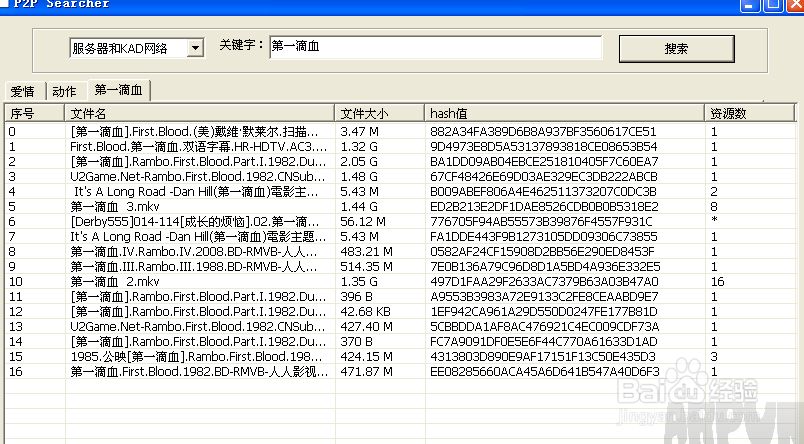Select file 第一滴血.IV.Rambo.IV.2008.BD-RMVB
The image size is (804, 444).
coord(194,252)
